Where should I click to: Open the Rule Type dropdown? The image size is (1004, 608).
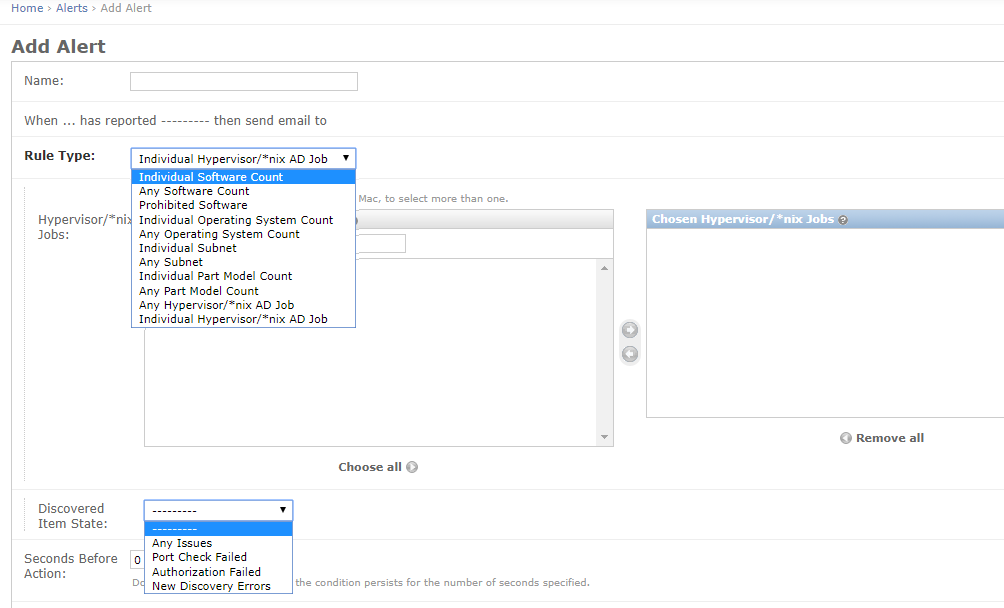coord(243,159)
